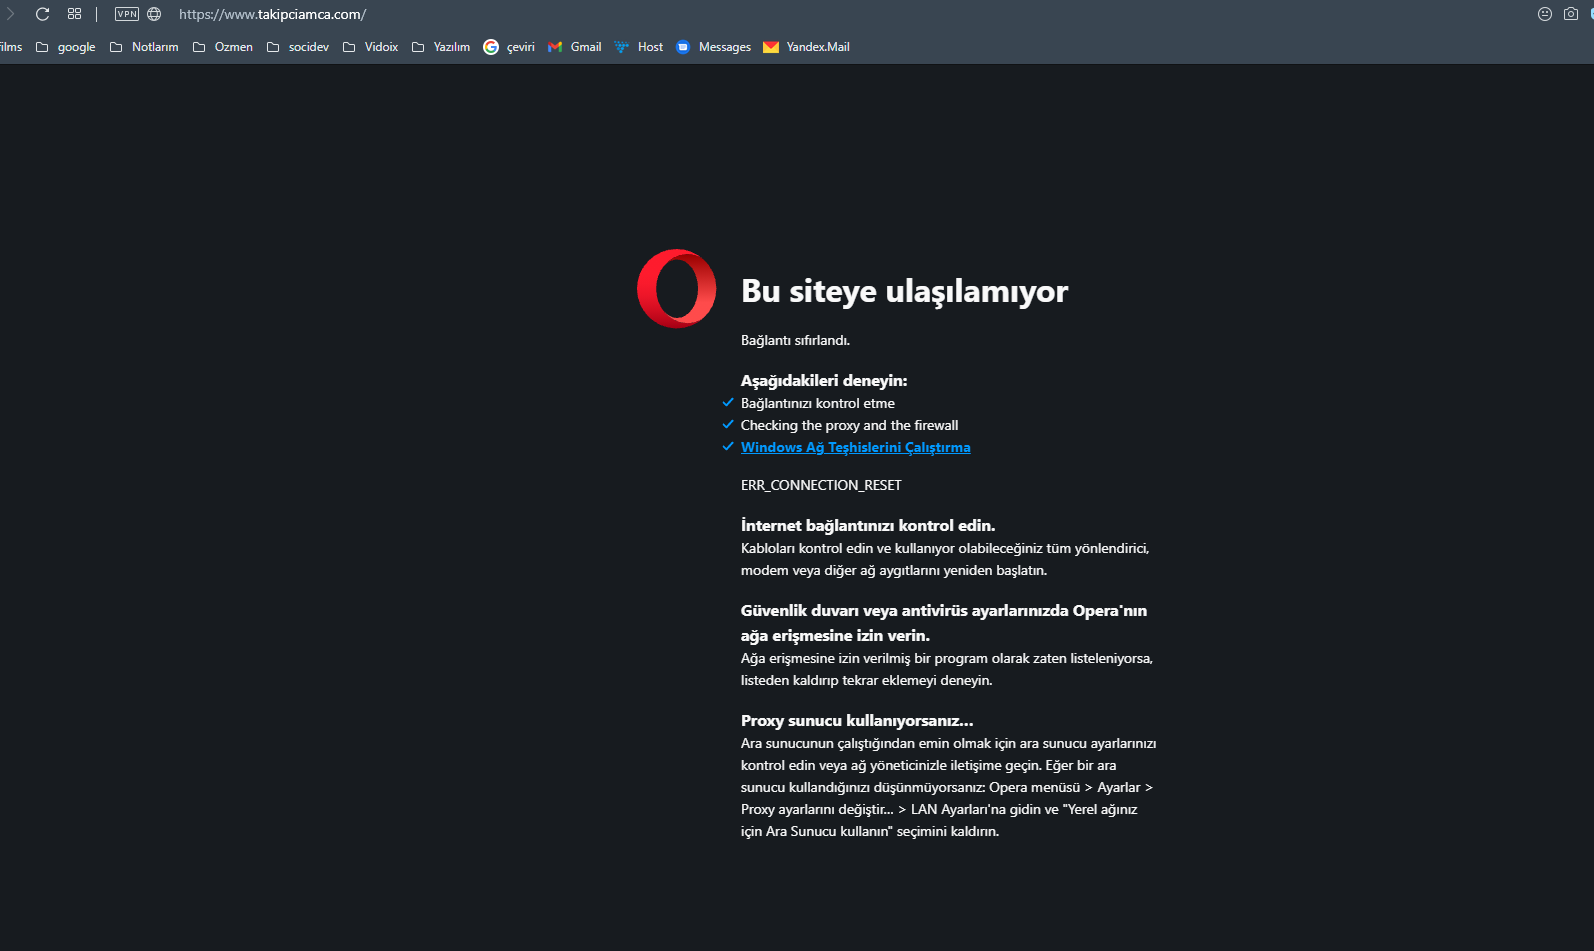The height and width of the screenshot is (951, 1594).
Task: Open the Gmail bookmark
Action: 575,47
